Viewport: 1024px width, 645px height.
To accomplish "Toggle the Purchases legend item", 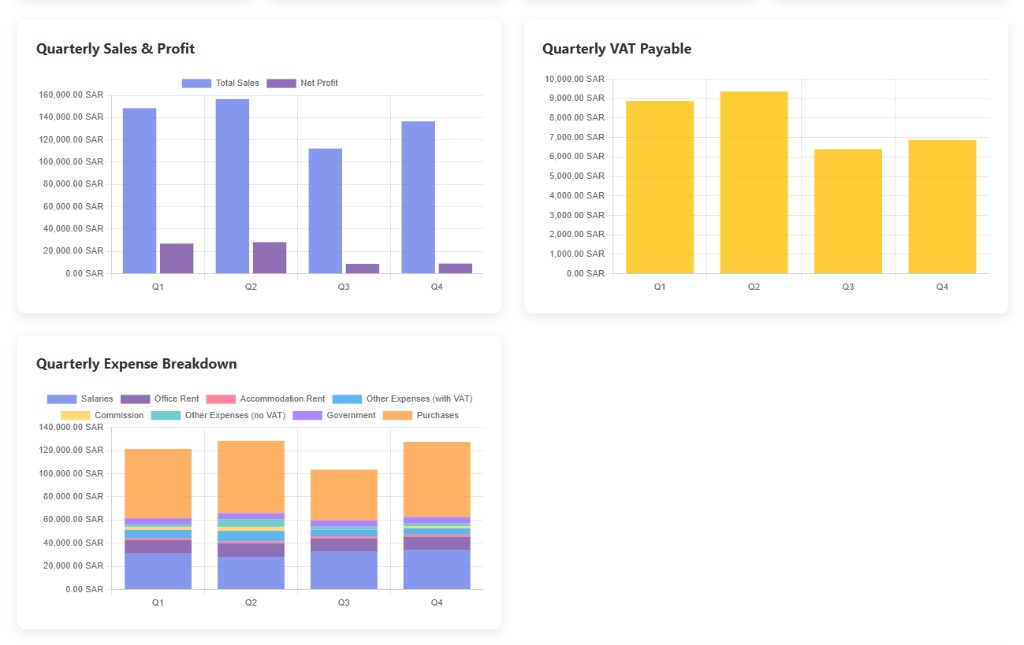I will (x=421, y=415).
